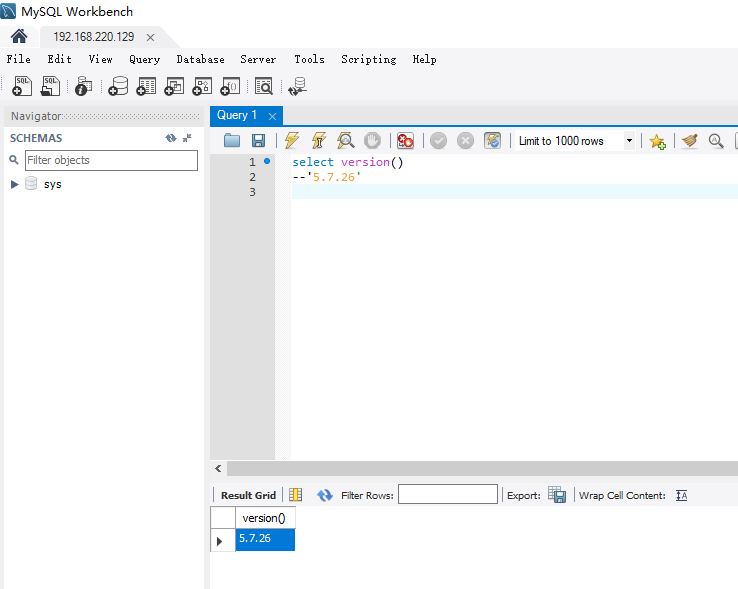Save the query as a favorite snippet

(x=658, y=141)
